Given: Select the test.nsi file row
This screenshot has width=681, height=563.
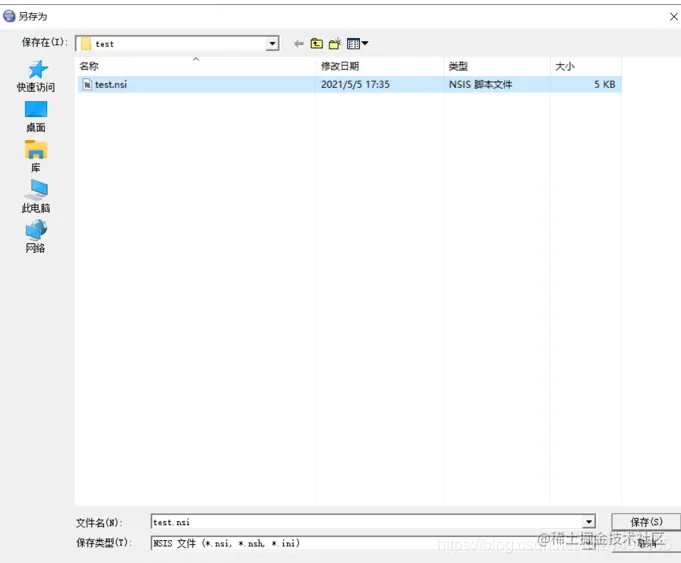Looking at the screenshot, I should (x=350, y=84).
